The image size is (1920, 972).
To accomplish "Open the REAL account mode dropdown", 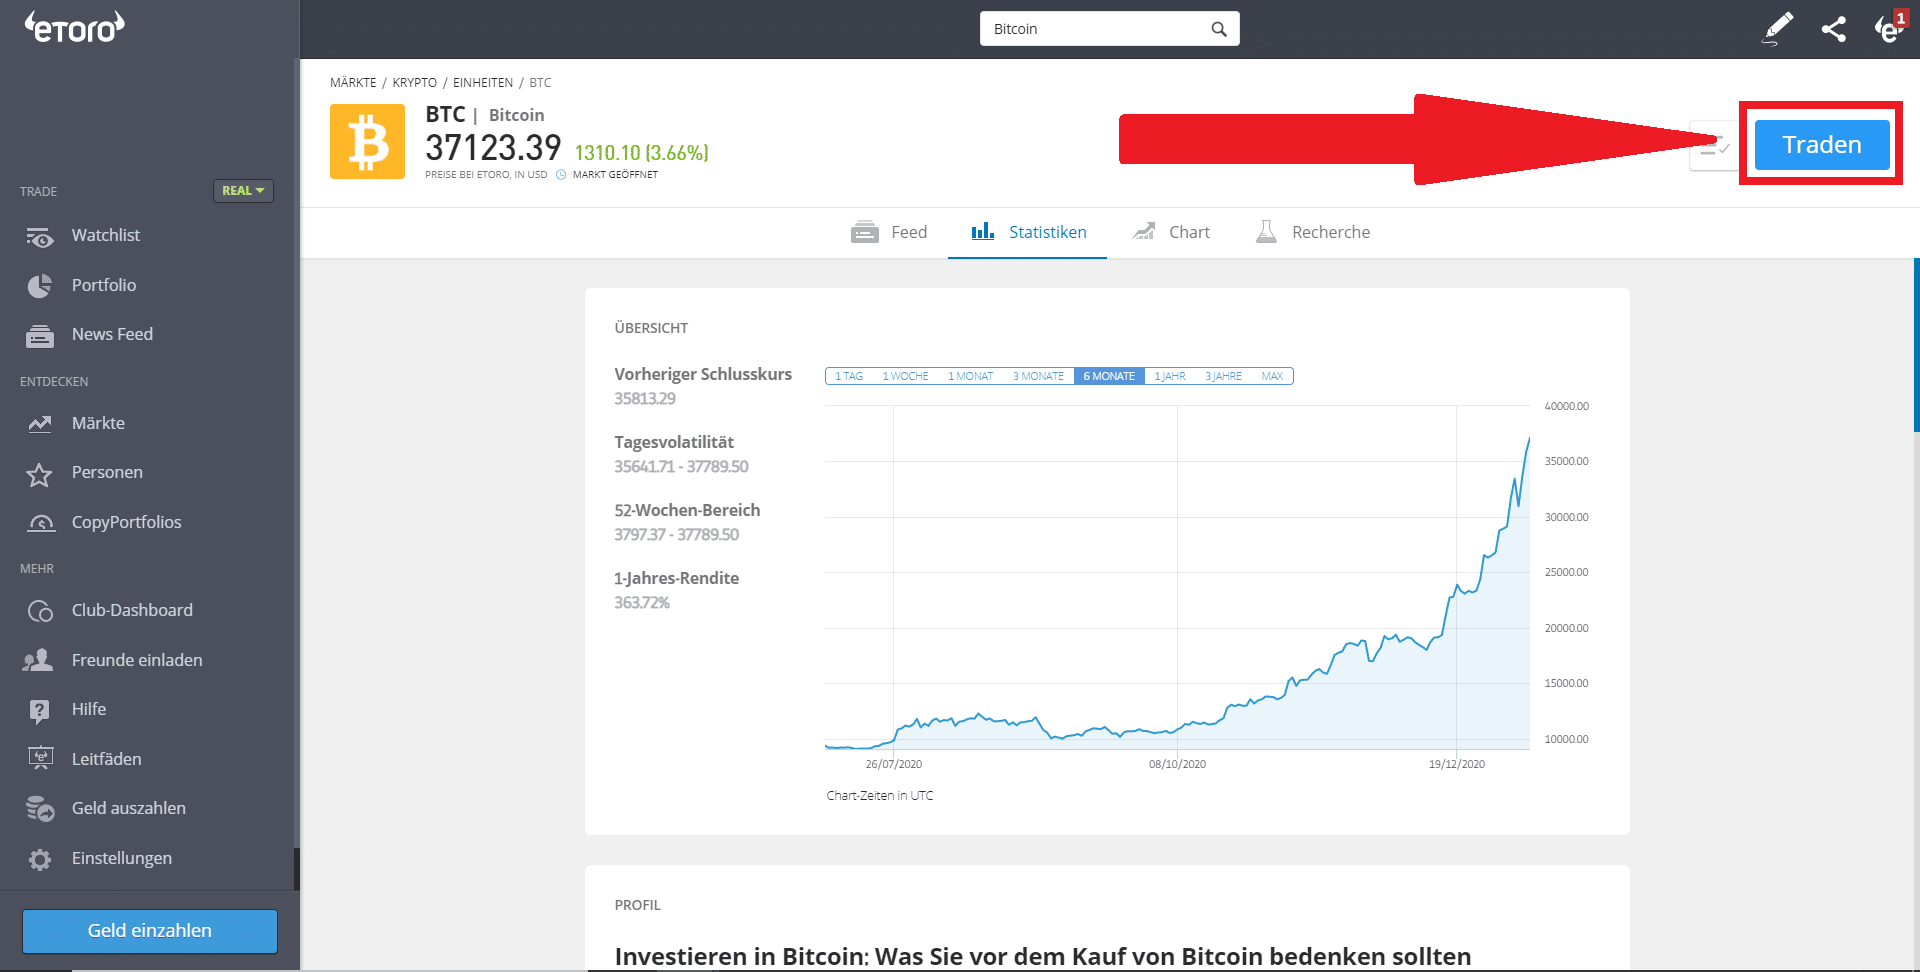I will 243,191.
